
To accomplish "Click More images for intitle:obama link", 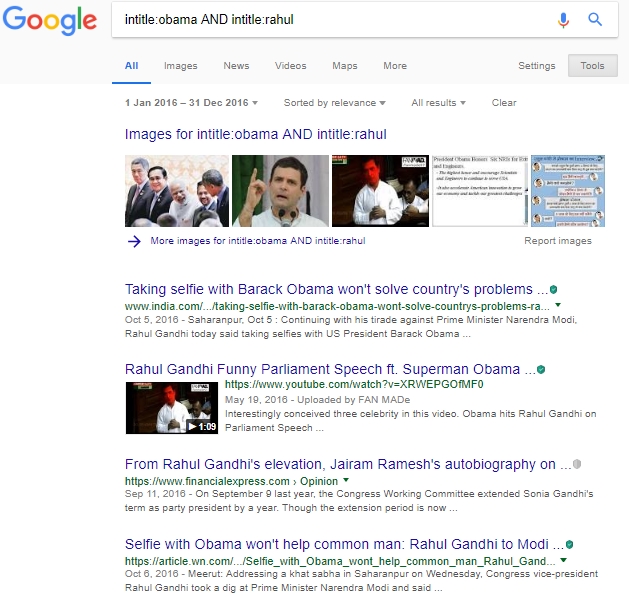I will tap(258, 241).
